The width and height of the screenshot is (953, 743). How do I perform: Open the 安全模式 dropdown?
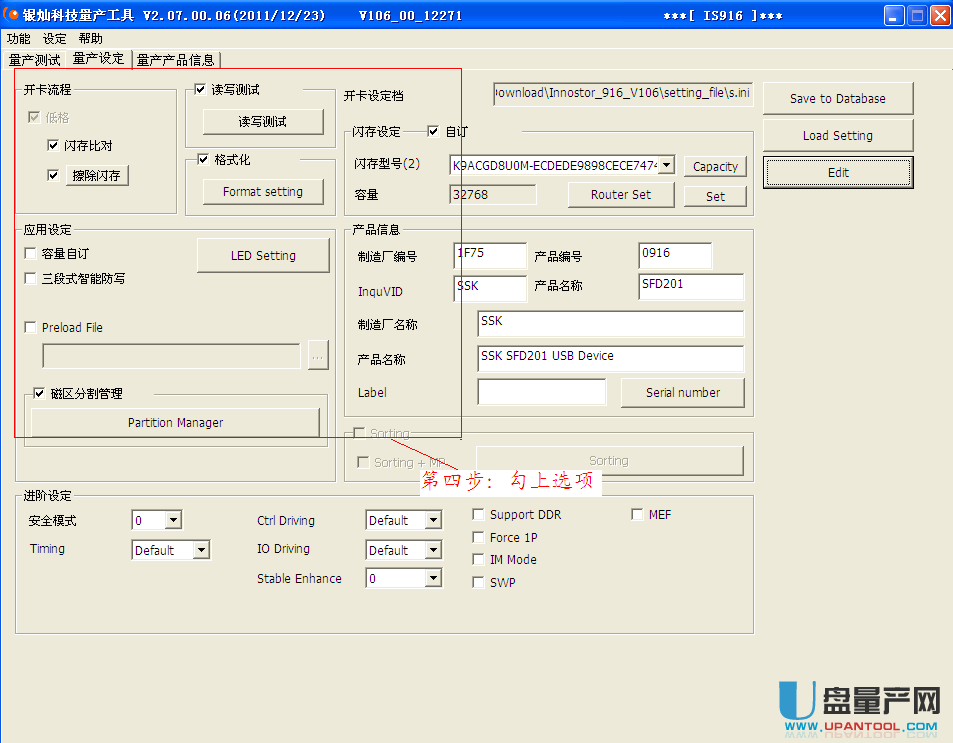(172, 521)
